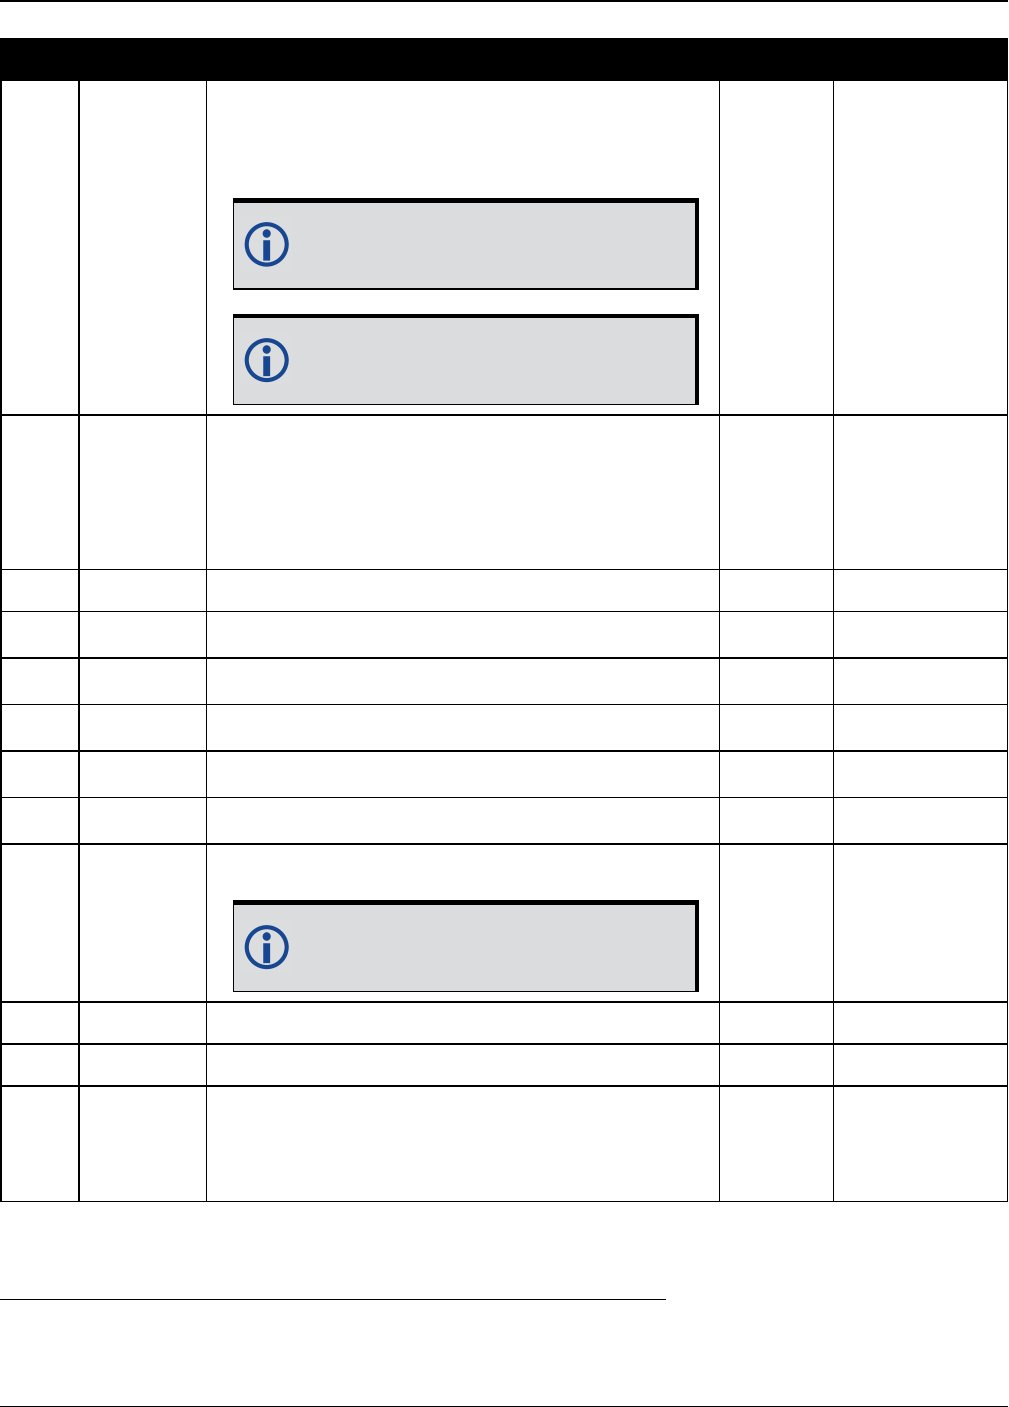Viewport: 1009px width, 1407px height.
Task: Click the first-column cell of the final row
Action: [40, 1144]
